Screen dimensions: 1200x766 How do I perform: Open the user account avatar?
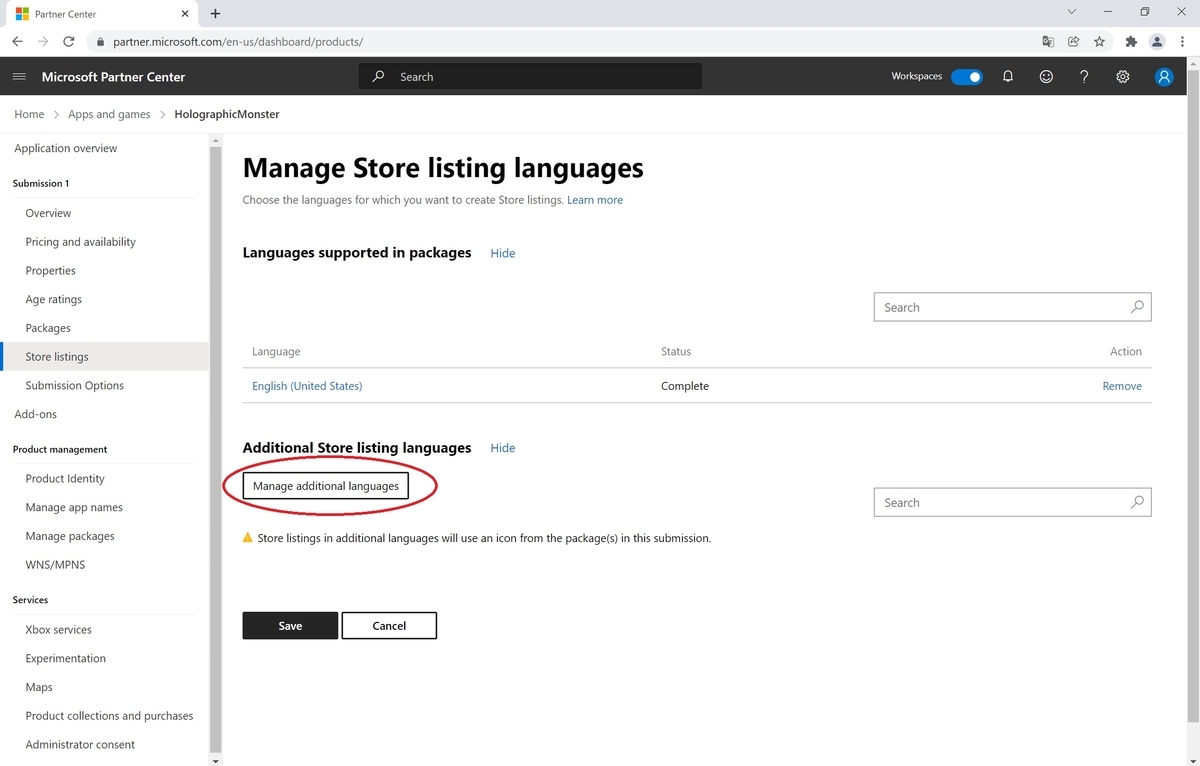click(1164, 77)
